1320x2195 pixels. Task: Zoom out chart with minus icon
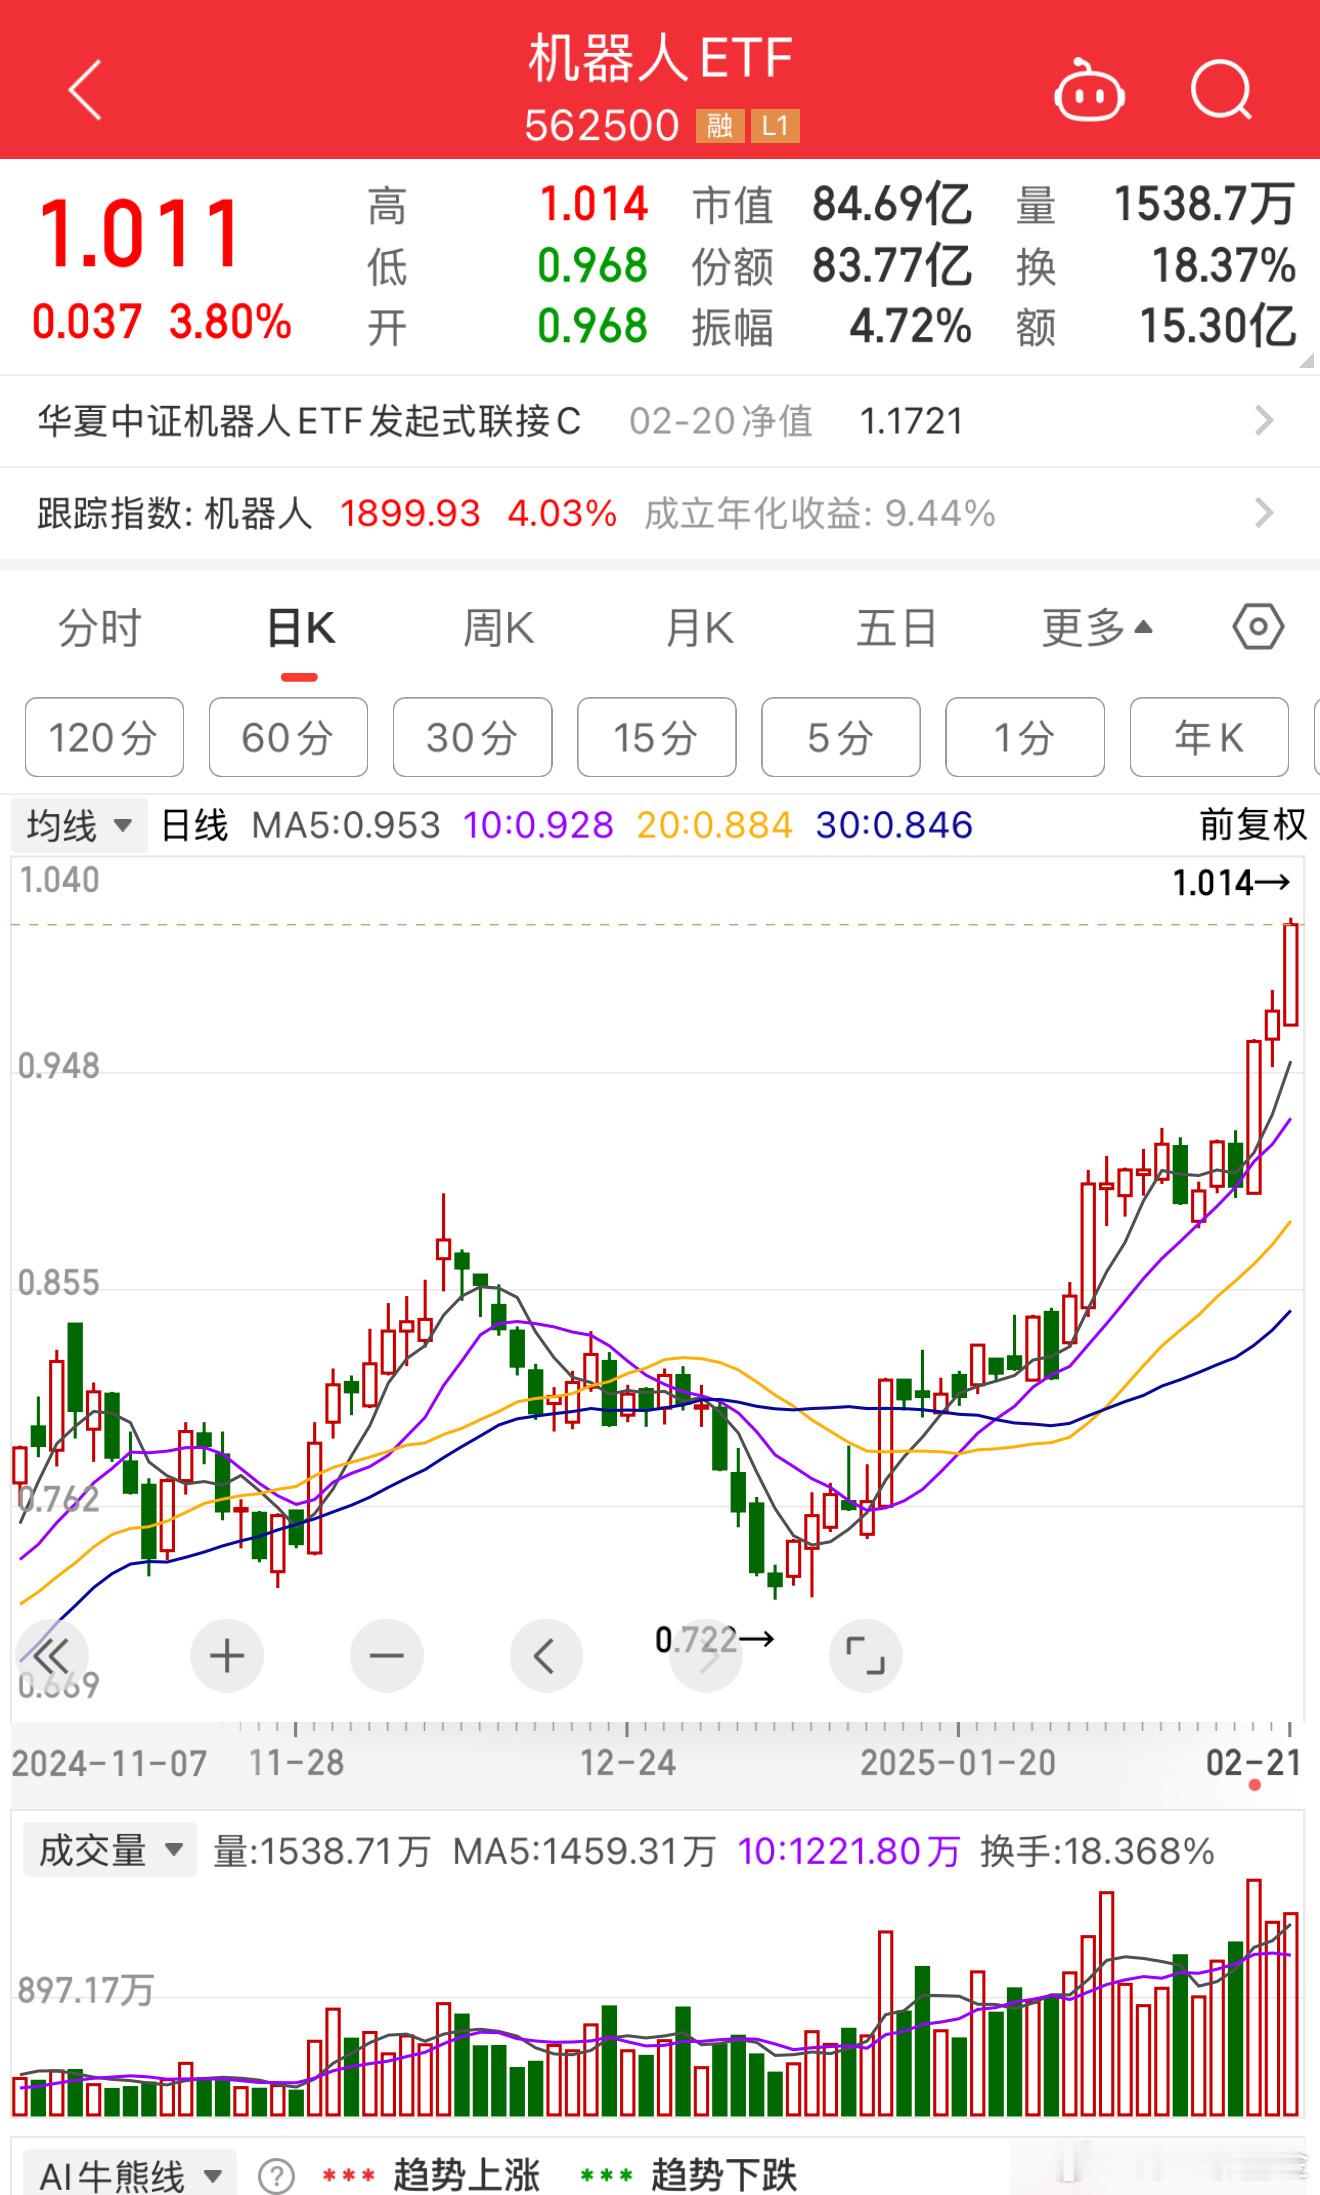[386, 1656]
